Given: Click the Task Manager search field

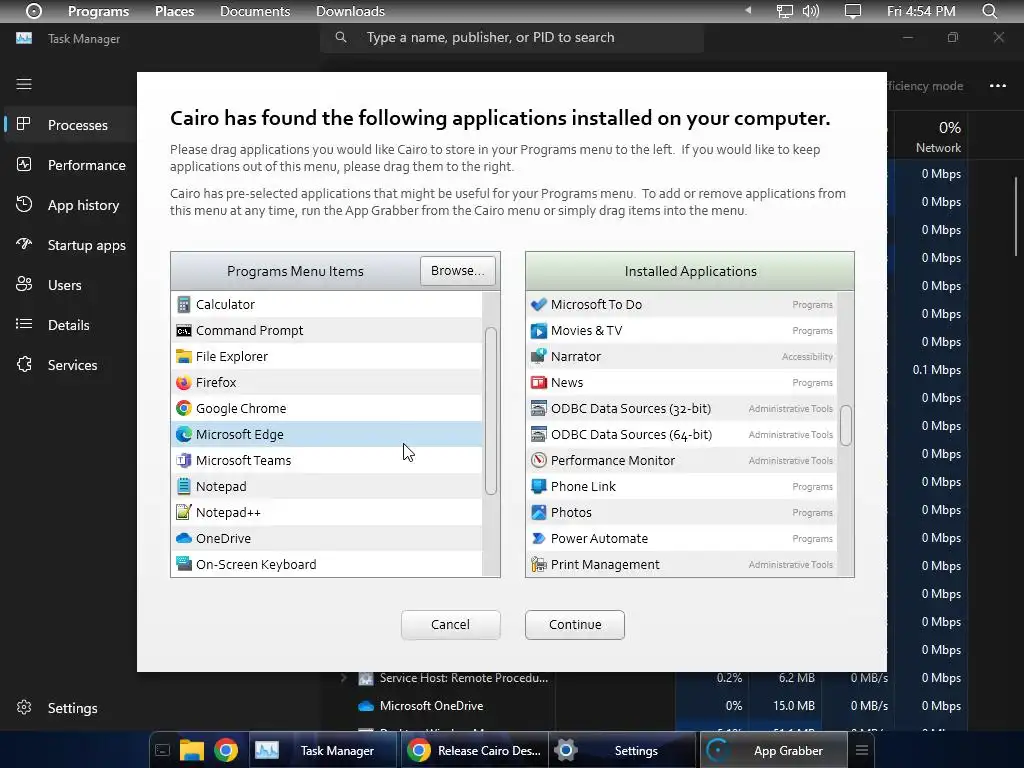Looking at the screenshot, I should (x=512, y=38).
